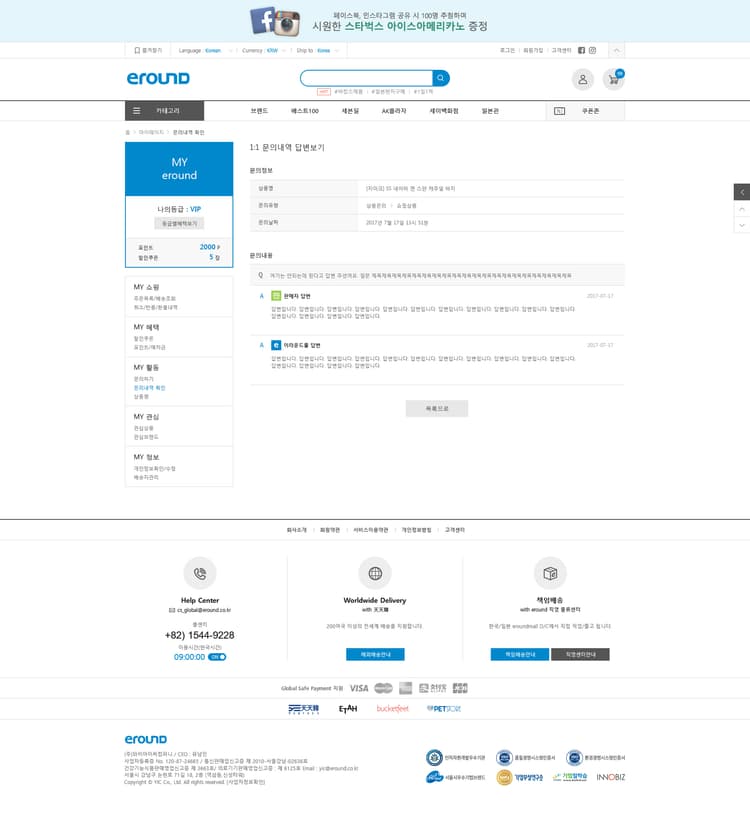Image resolution: width=750 pixels, height=813 pixels.
Task: Click the delivery box icon
Action: [x=550, y=573]
